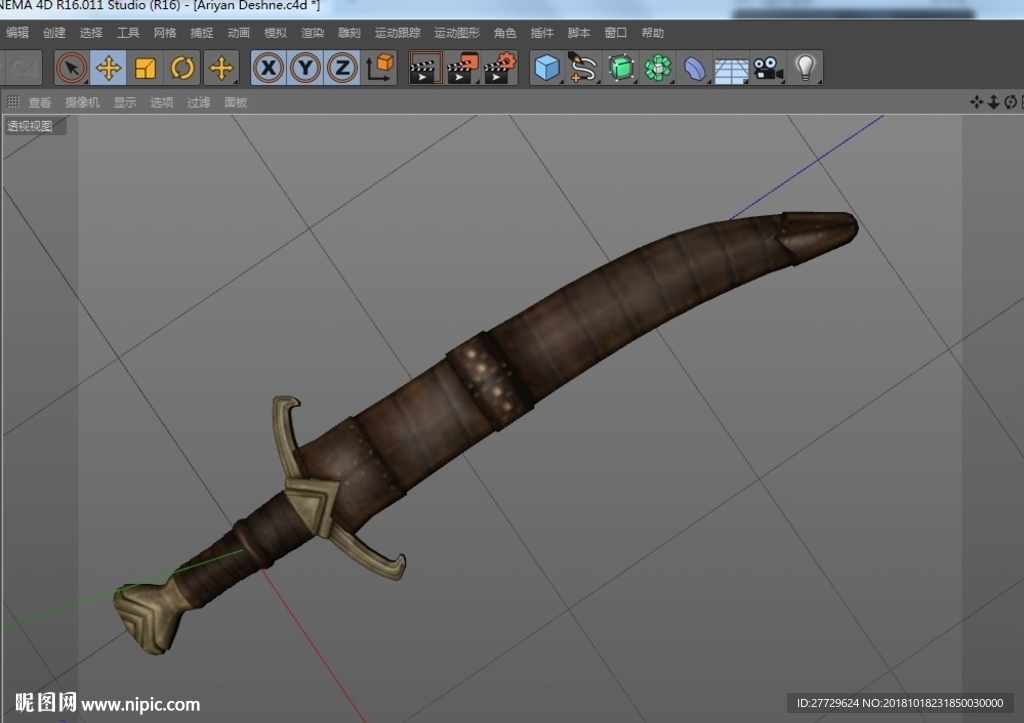1024x723 pixels.
Task: Open the spline pen tool menu
Action: (x=583, y=68)
